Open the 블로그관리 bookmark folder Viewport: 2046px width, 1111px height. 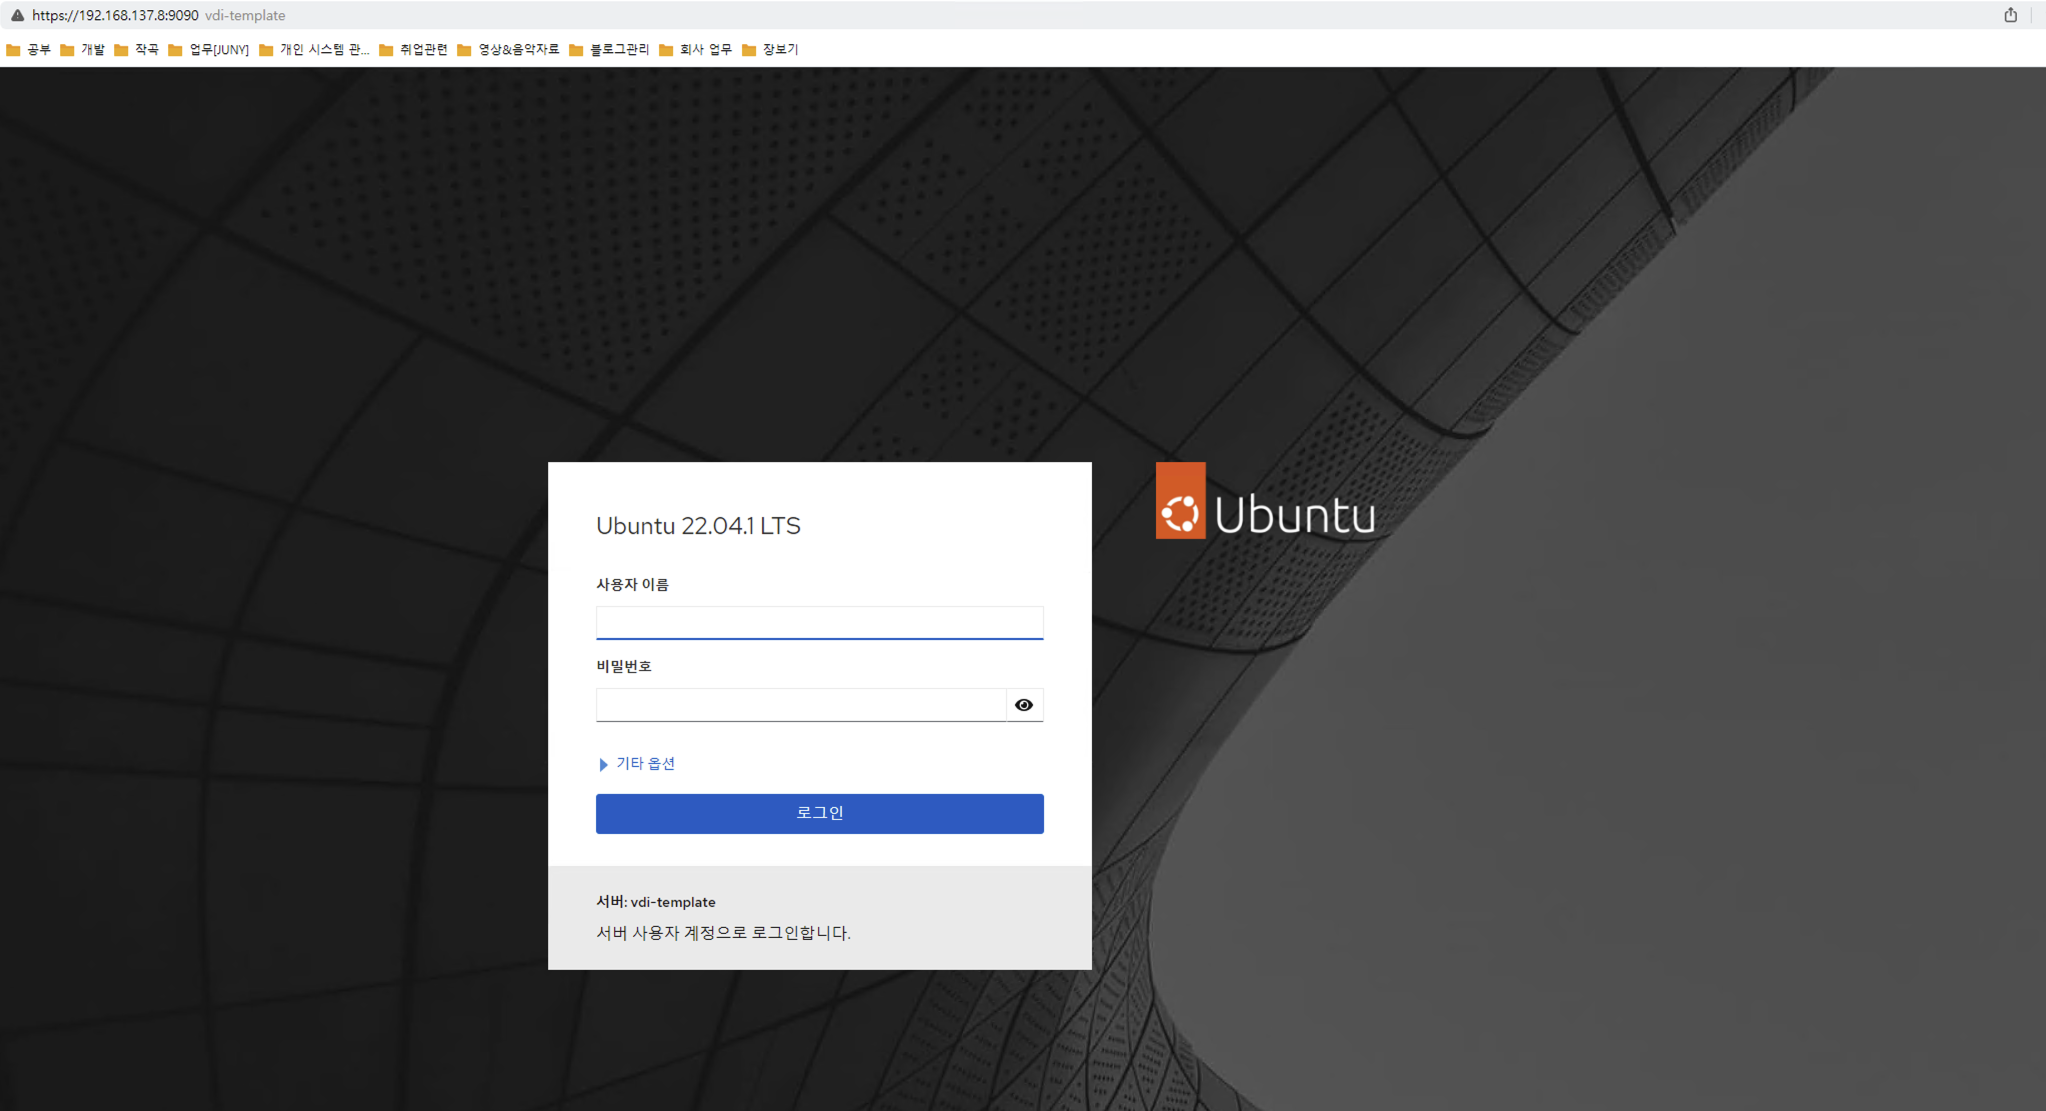(609, 50)
